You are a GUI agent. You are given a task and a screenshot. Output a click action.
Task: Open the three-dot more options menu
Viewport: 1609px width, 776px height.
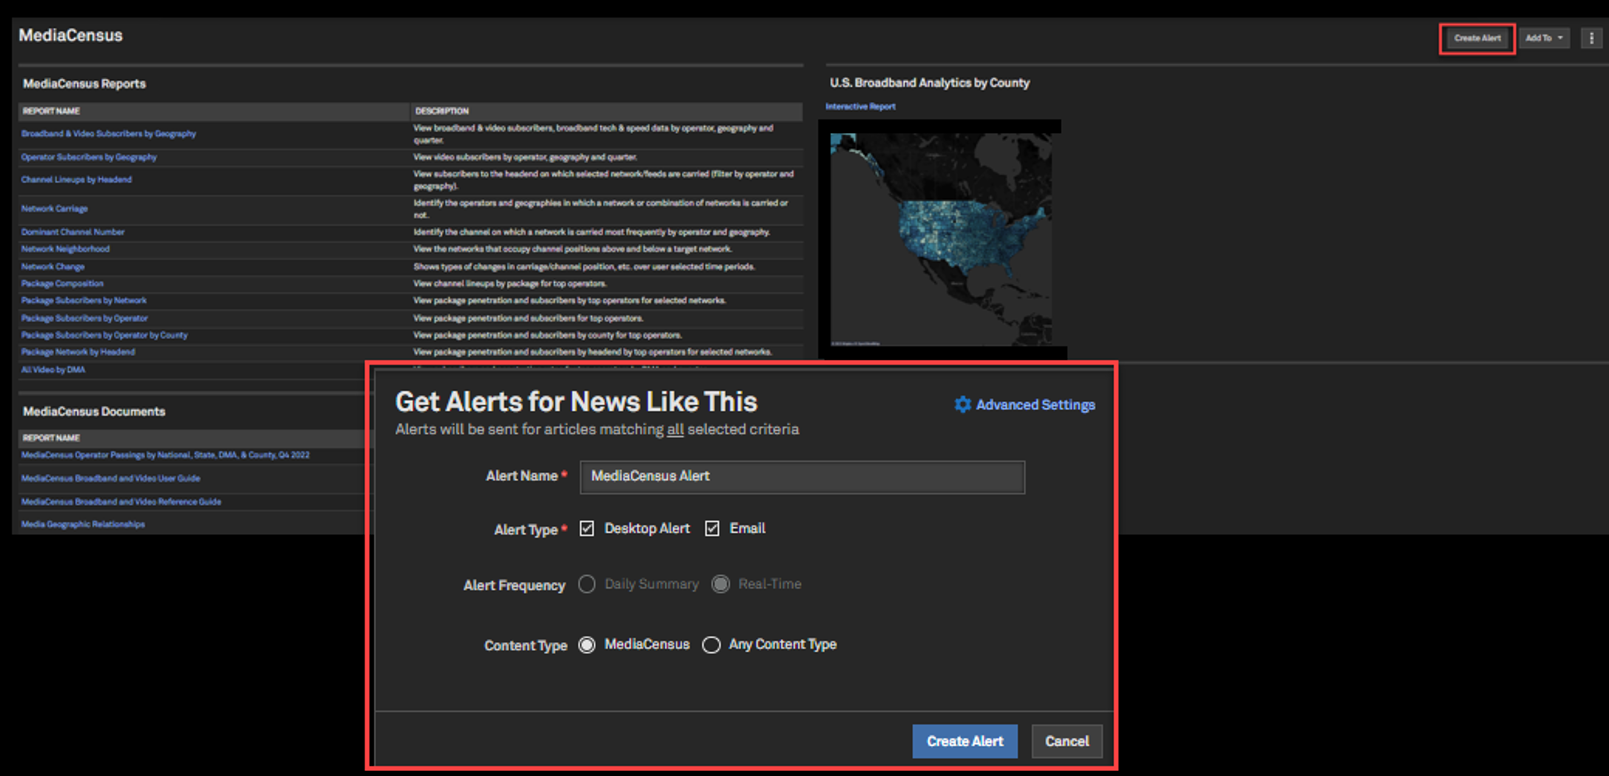[x=1591, y=38]
